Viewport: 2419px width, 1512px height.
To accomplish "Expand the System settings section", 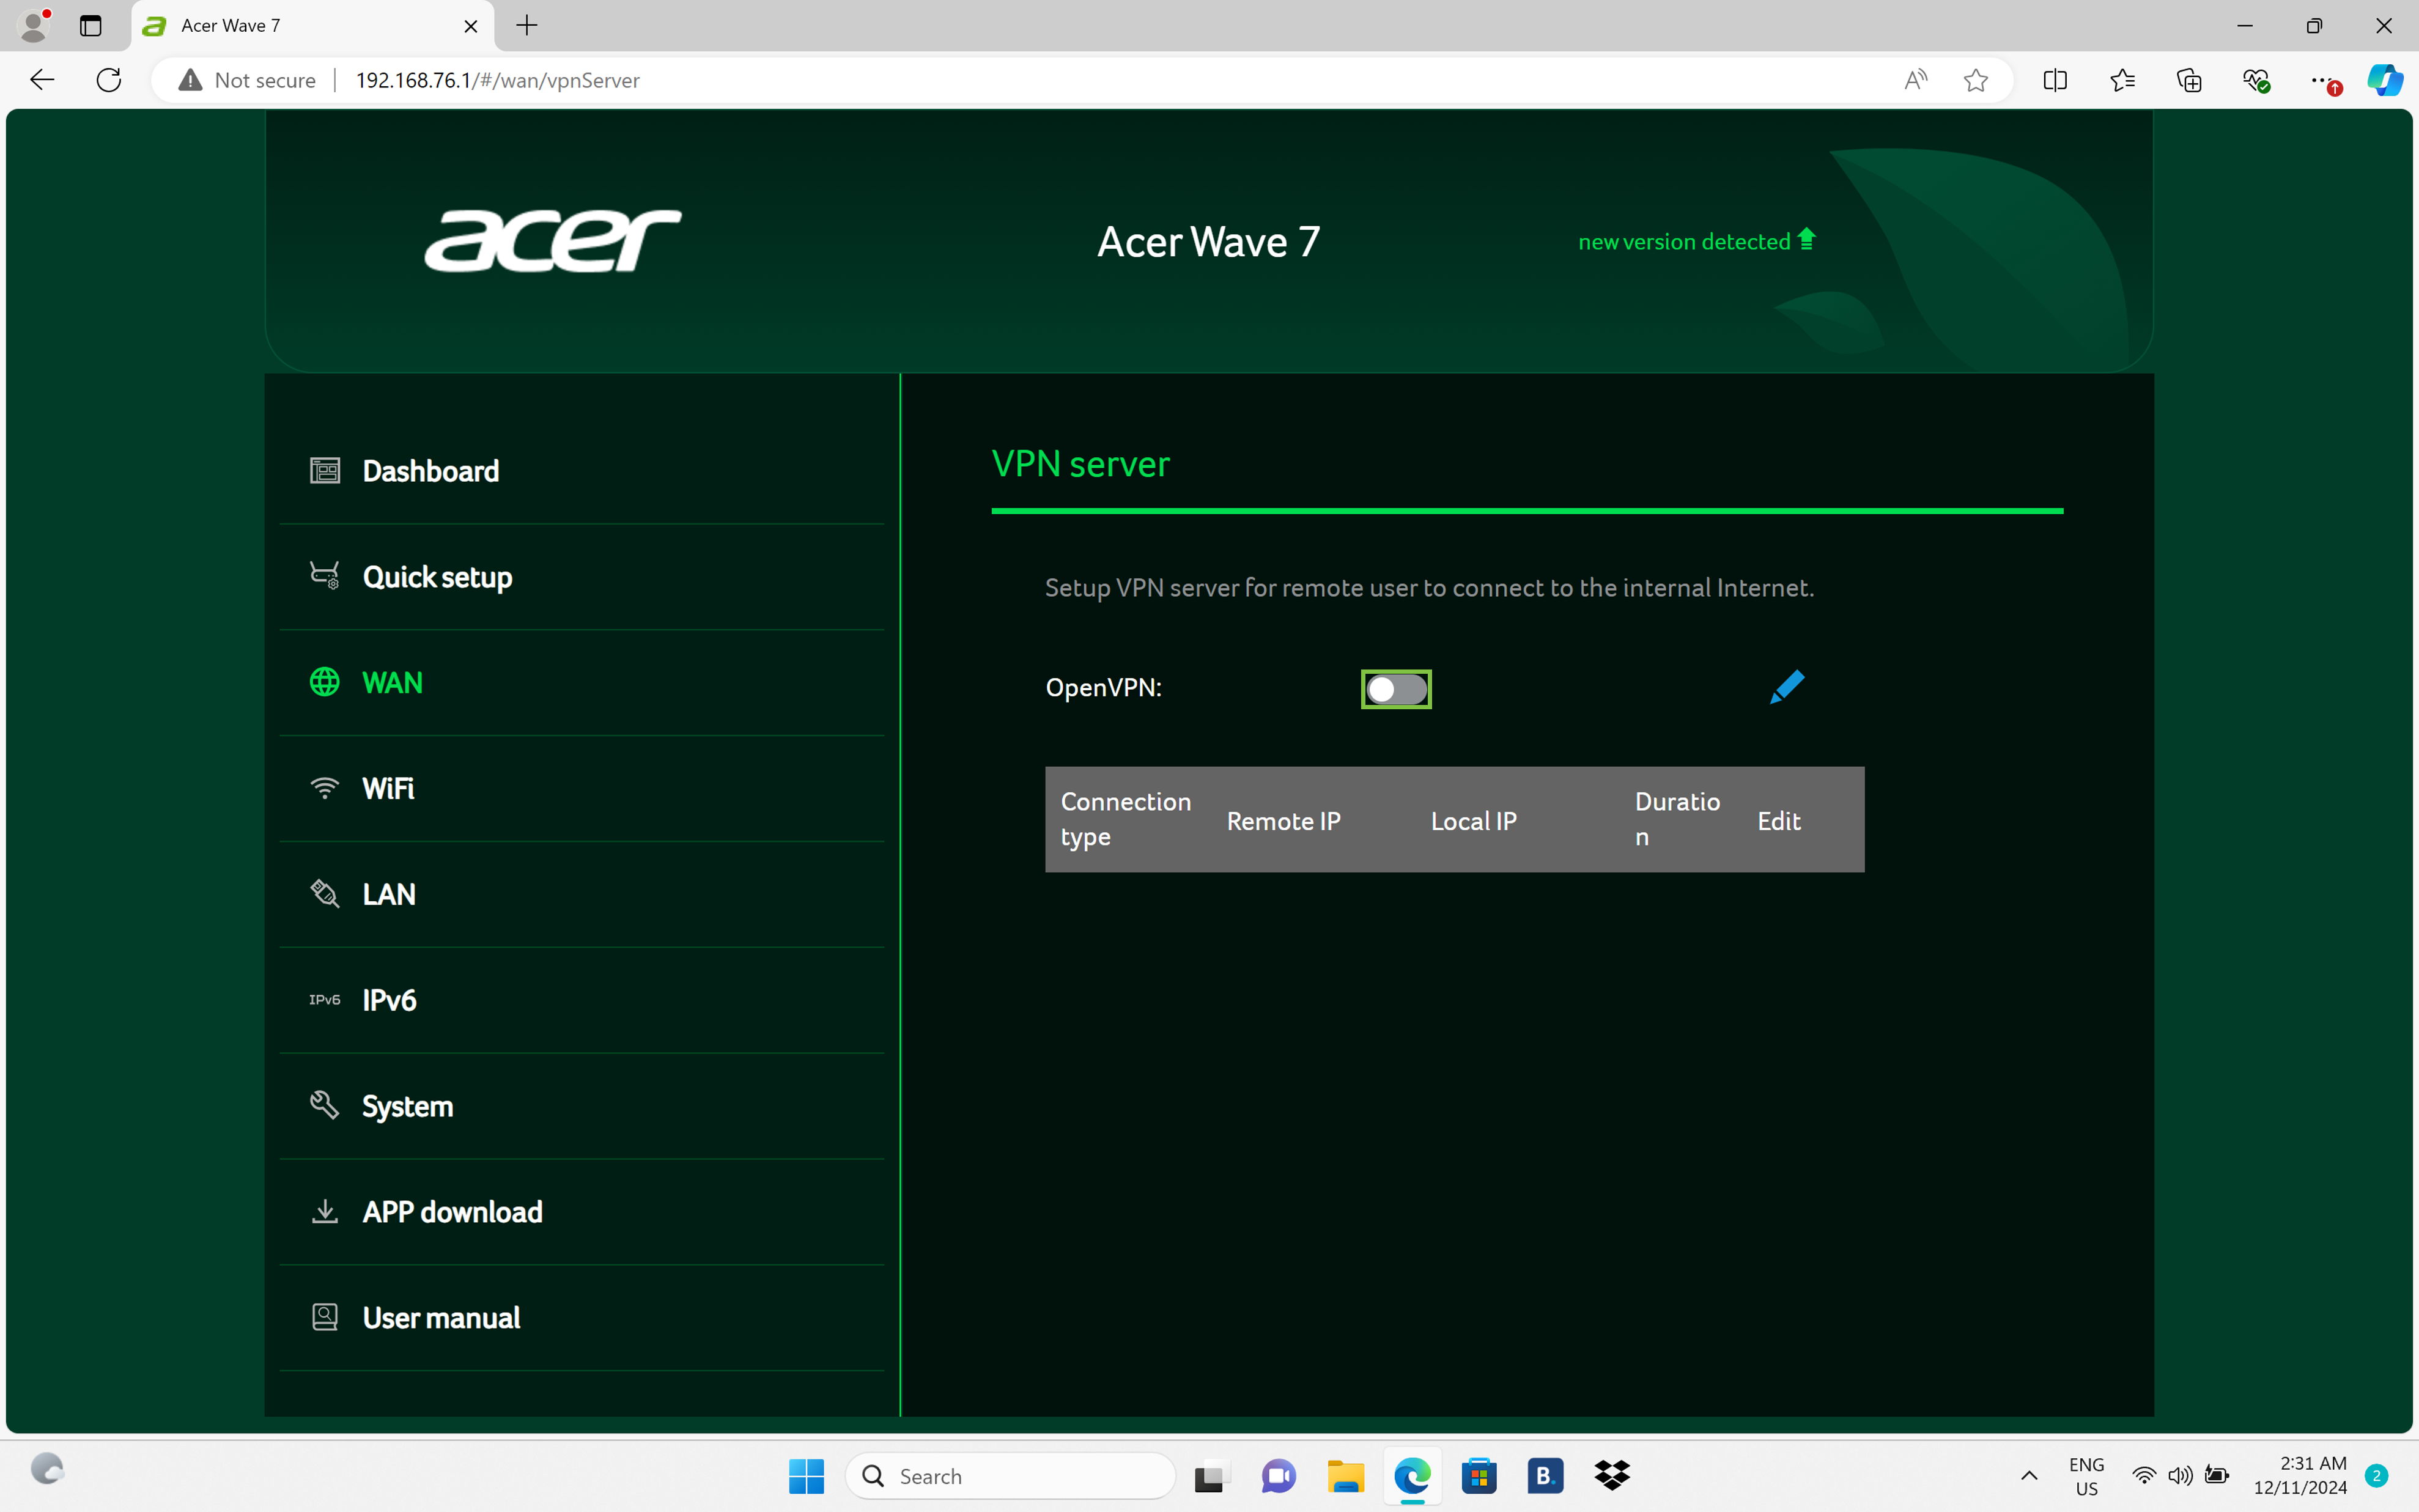I will [407, 1106].
